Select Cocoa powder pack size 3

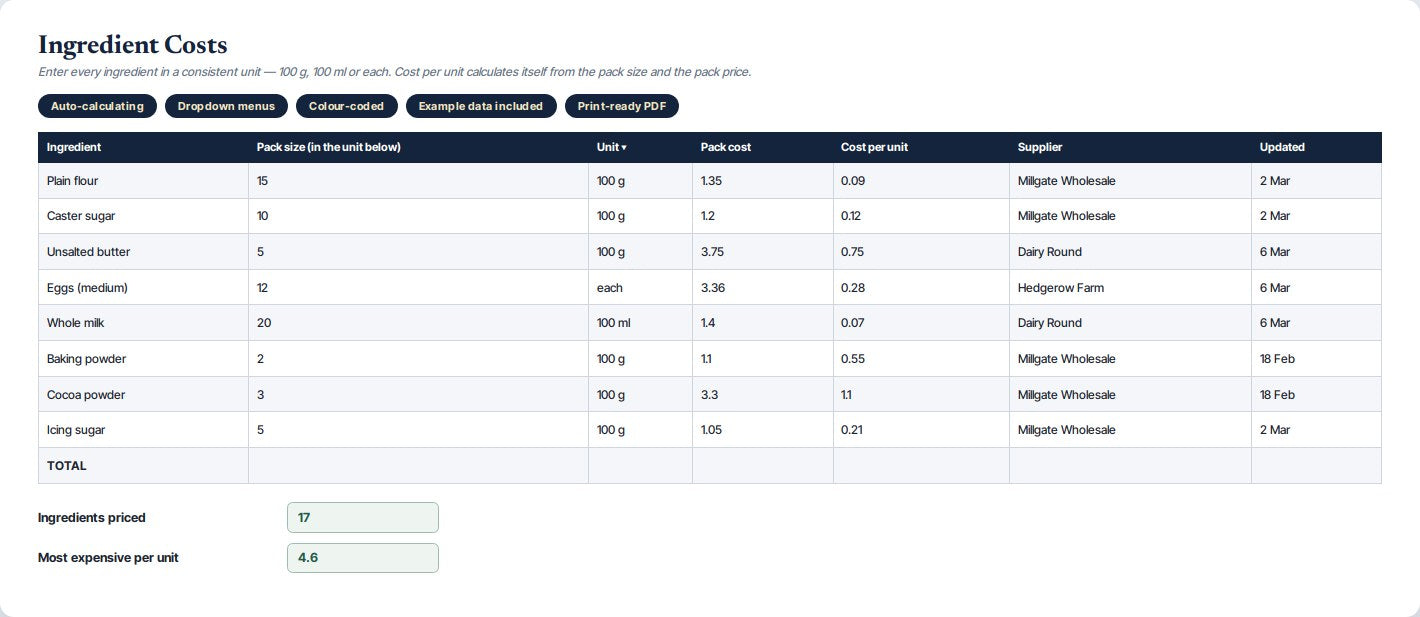click(418, 395)
